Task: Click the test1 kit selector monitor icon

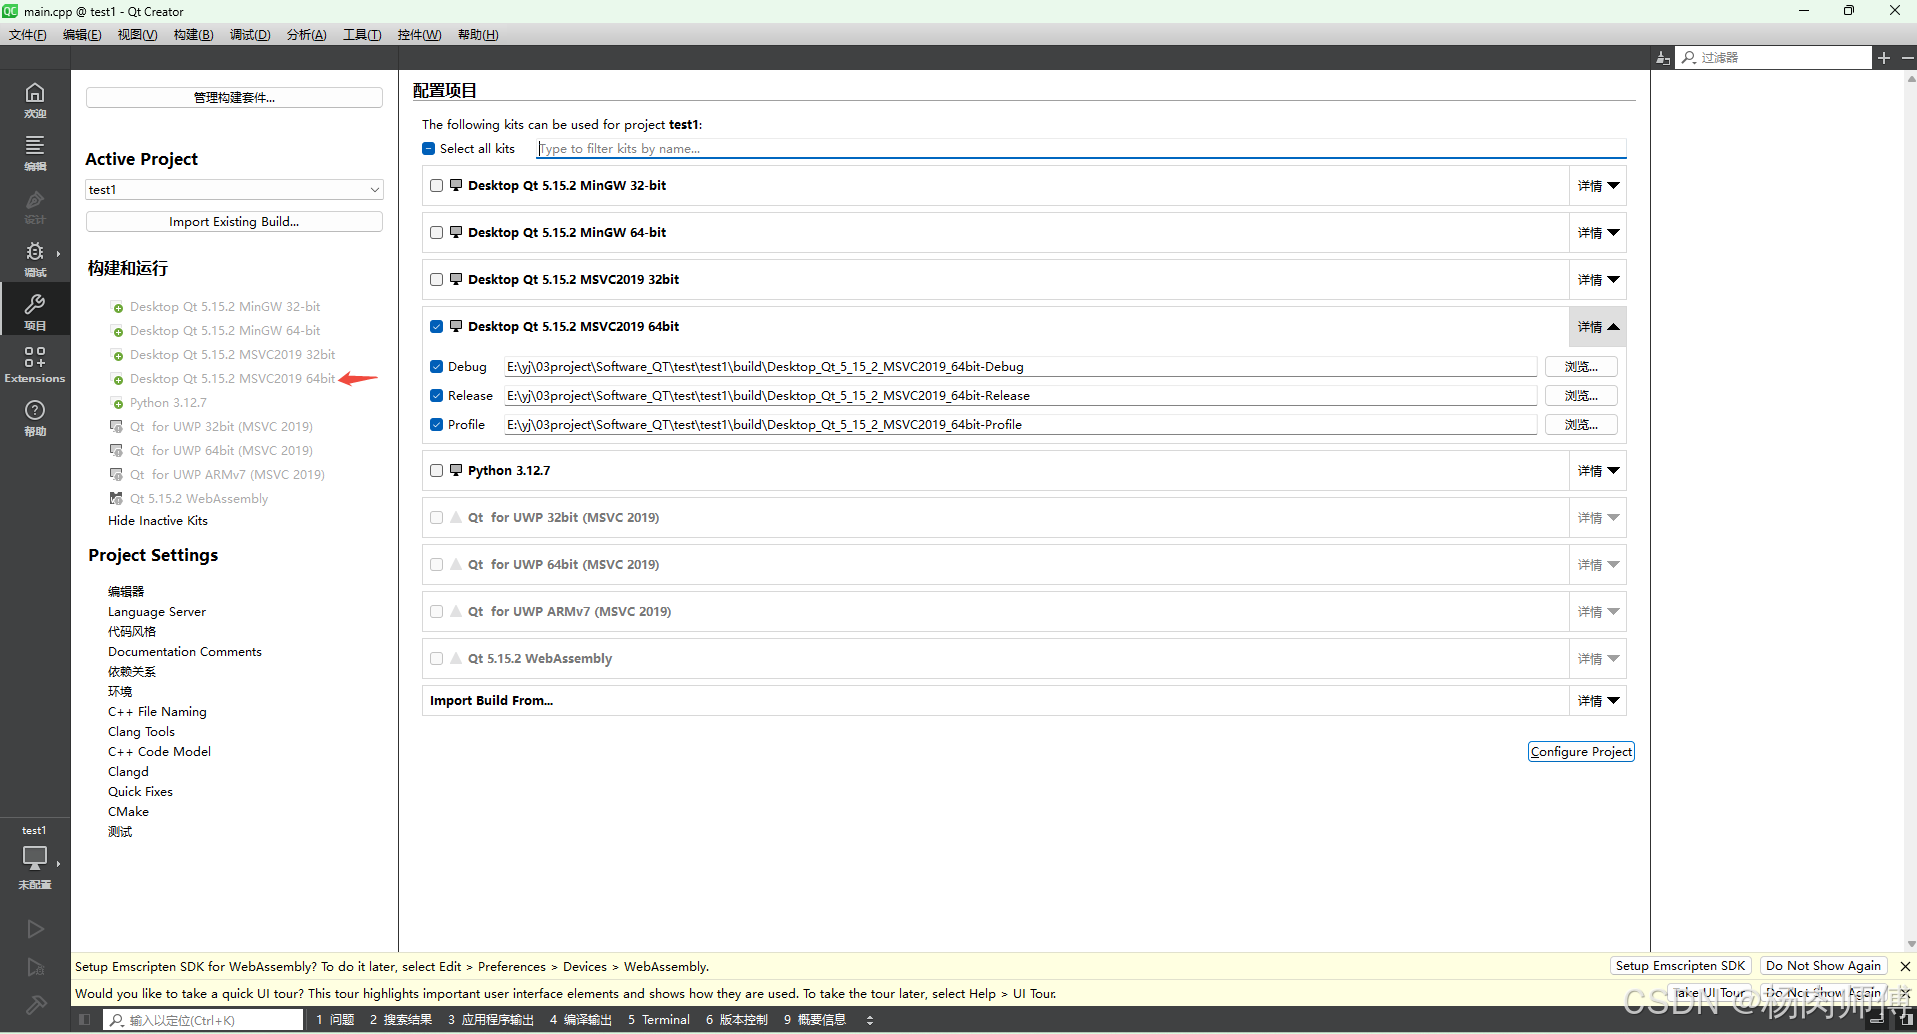Action: pos(35,858)
